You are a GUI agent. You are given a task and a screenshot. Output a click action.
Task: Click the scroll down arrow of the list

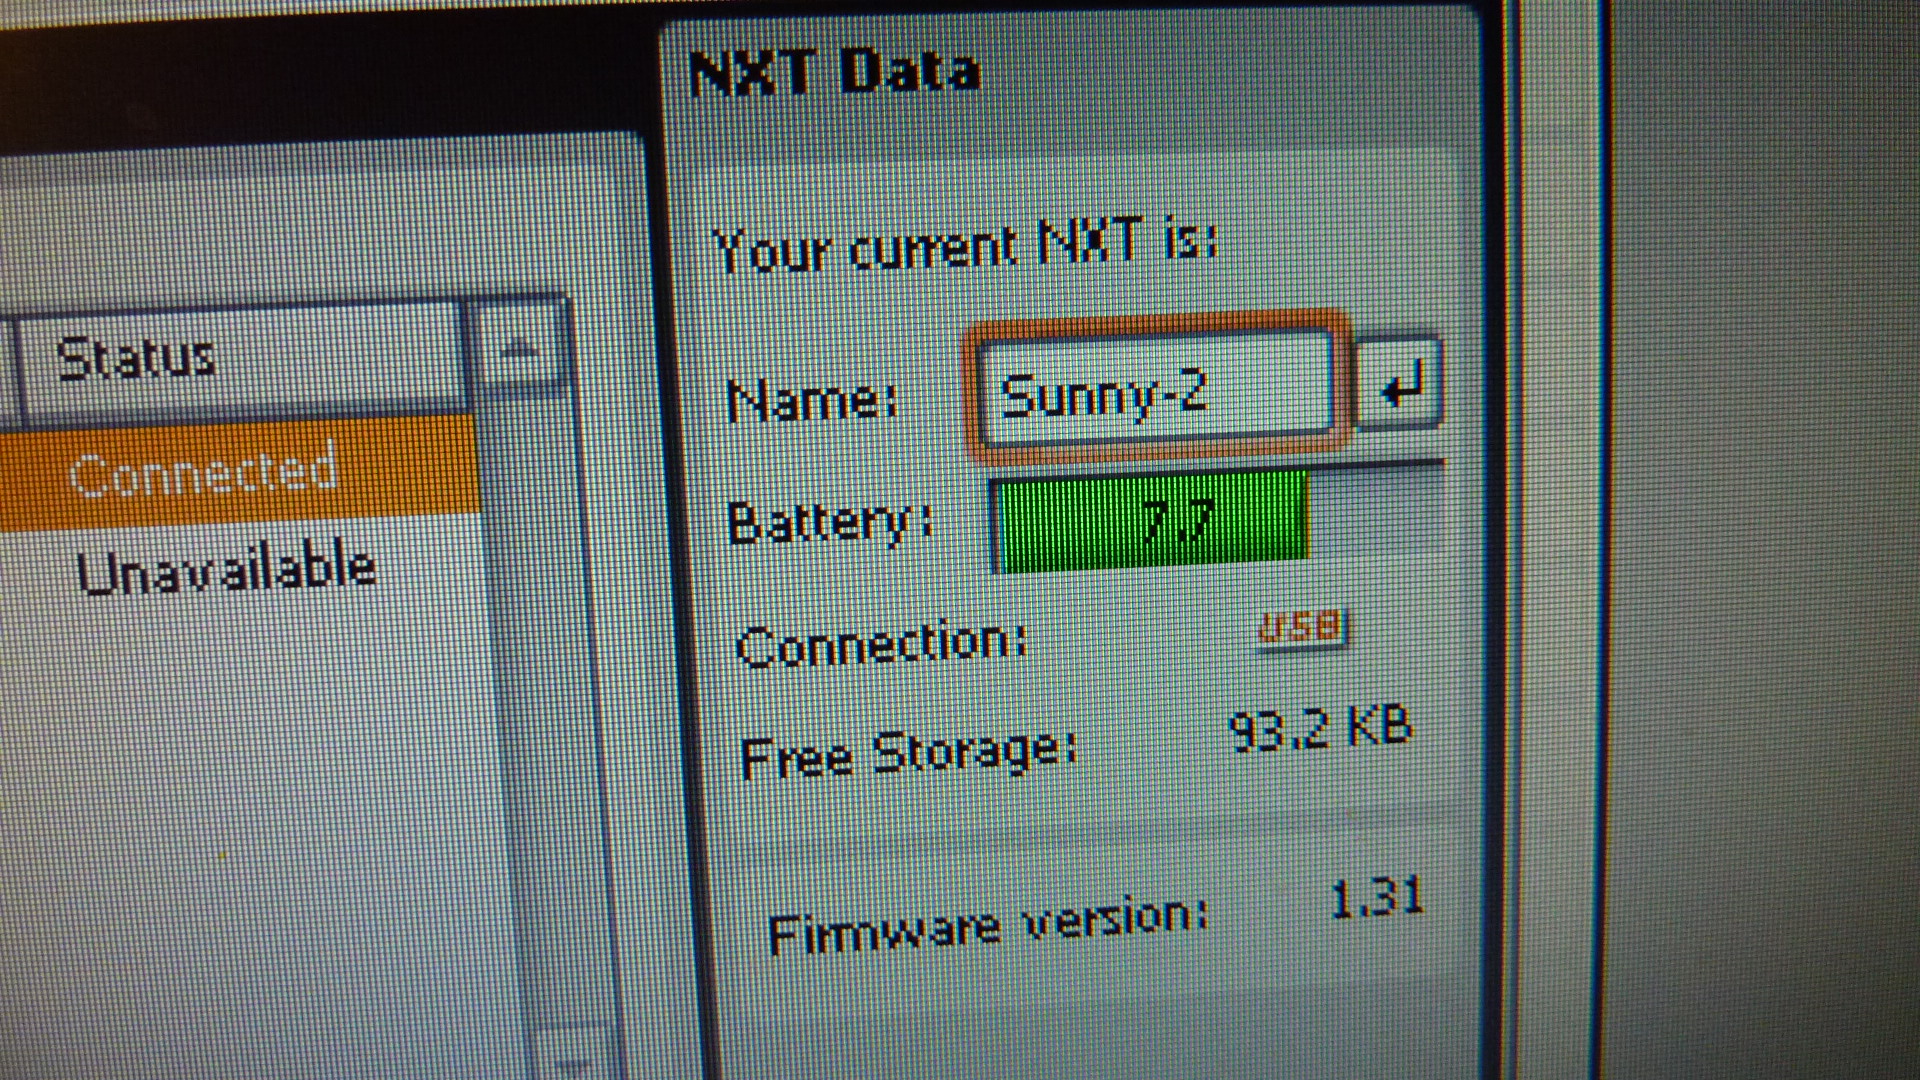(572, 1058)
